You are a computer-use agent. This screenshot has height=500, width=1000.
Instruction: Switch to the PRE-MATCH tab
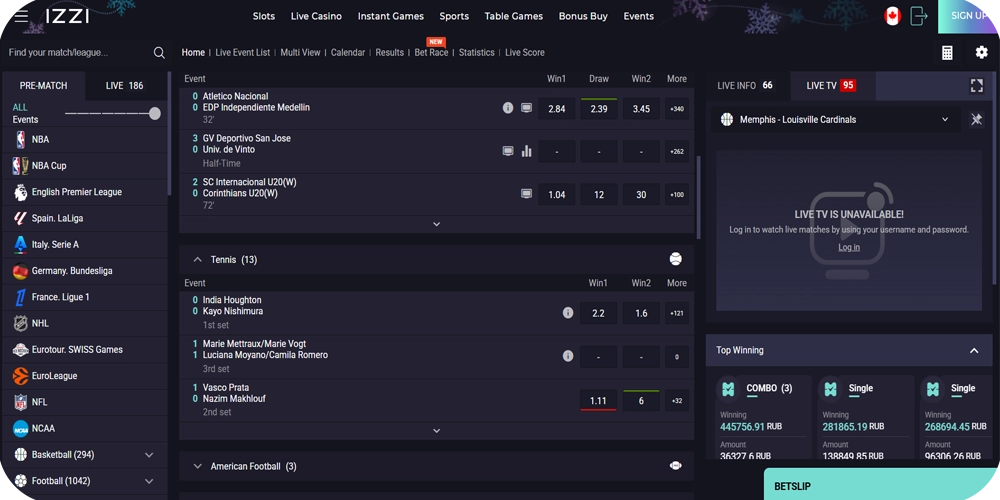[x=43, y=86]
